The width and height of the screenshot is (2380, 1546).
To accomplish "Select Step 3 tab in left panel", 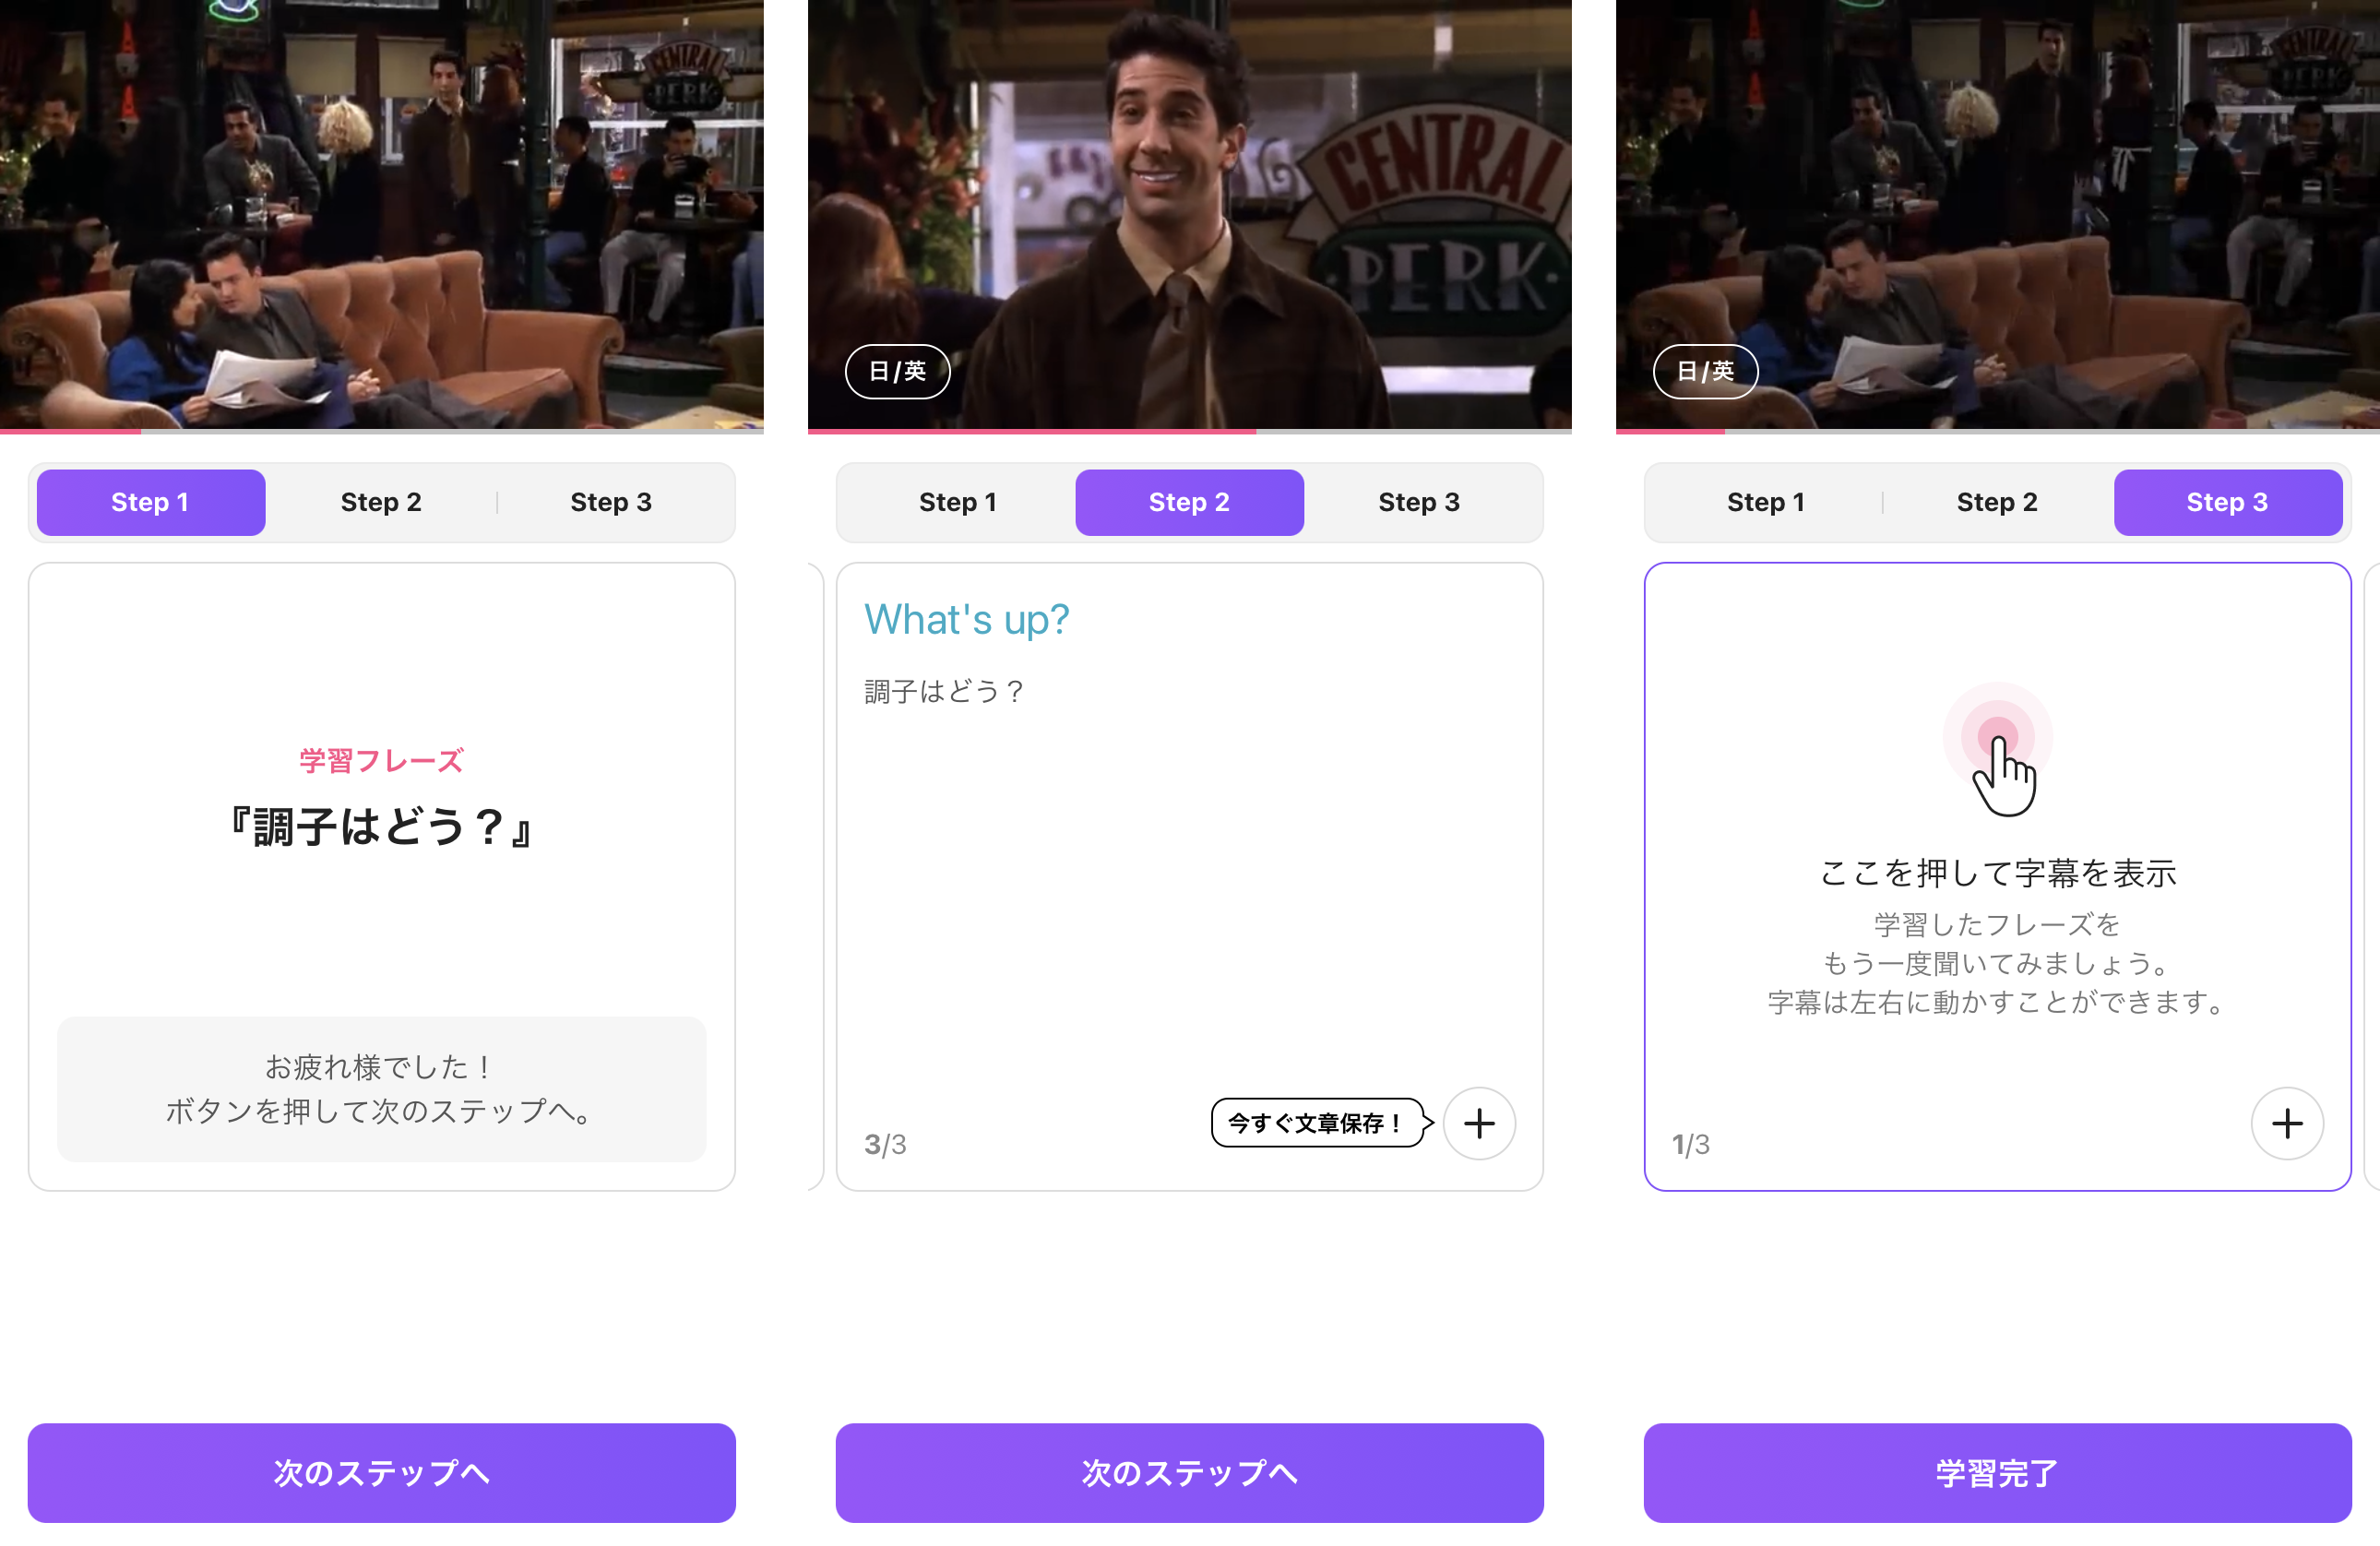I will (611, 502).
